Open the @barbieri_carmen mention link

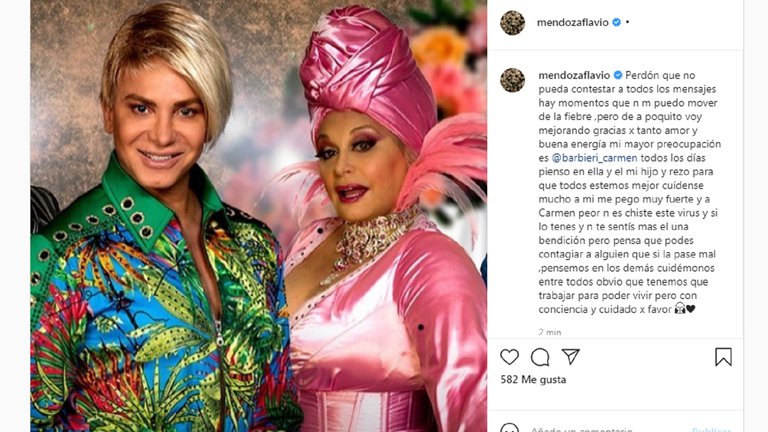click(x=595, y=158)
